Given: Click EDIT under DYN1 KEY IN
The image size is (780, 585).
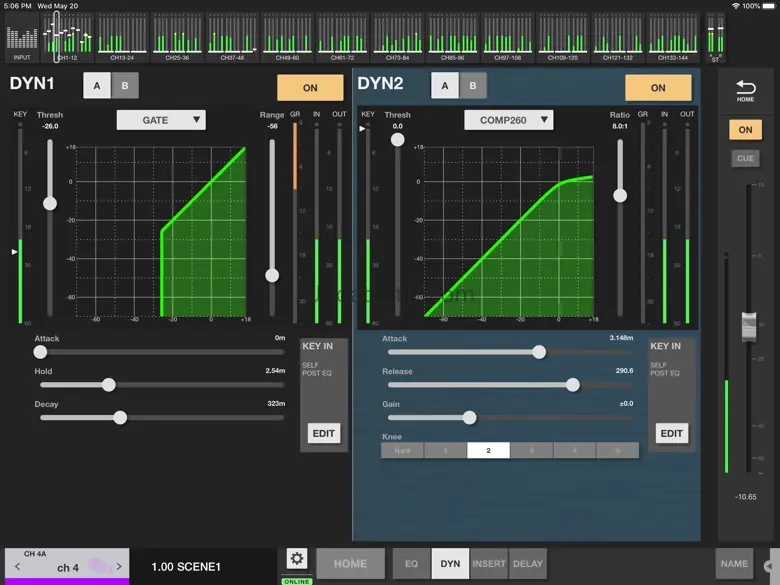Looking at the screenshot, I should click(323, 433).
